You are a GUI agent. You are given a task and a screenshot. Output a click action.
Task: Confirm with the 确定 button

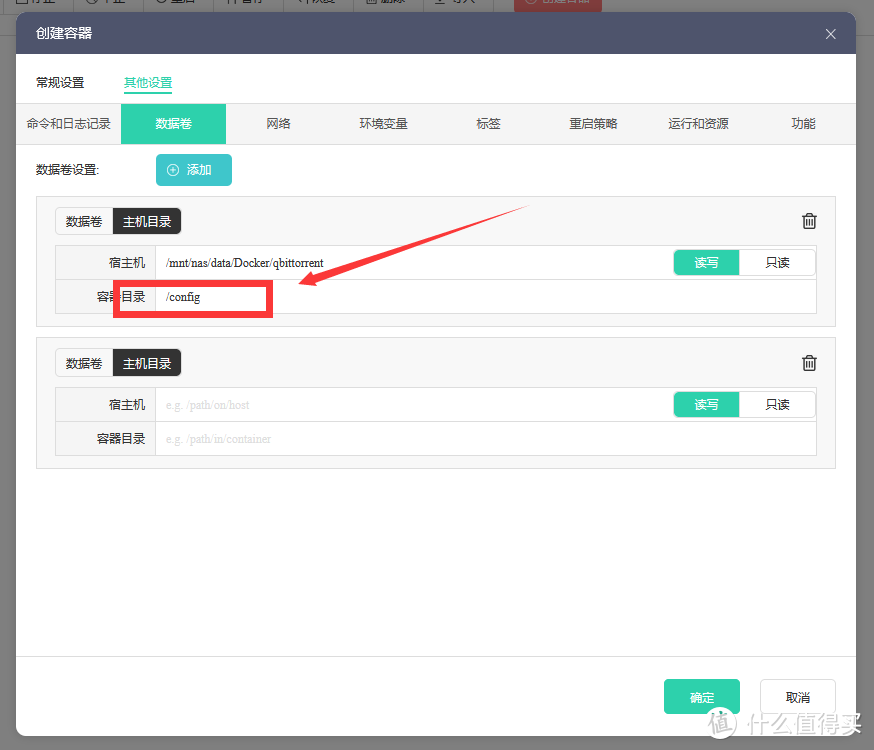point(702,697)
